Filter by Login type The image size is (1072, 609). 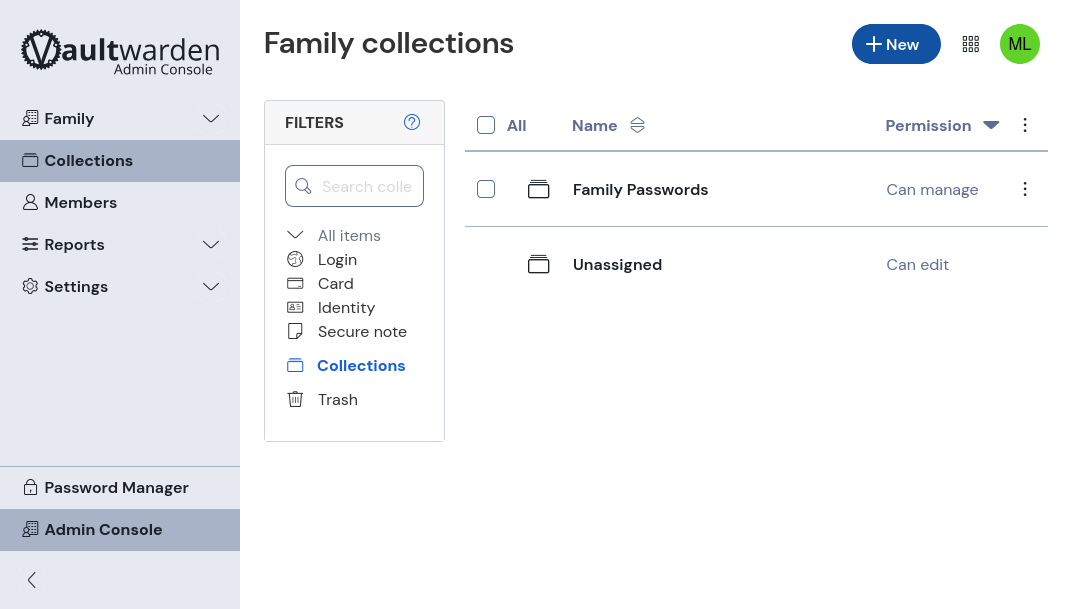pyautogui.click(x=337, y=260)
